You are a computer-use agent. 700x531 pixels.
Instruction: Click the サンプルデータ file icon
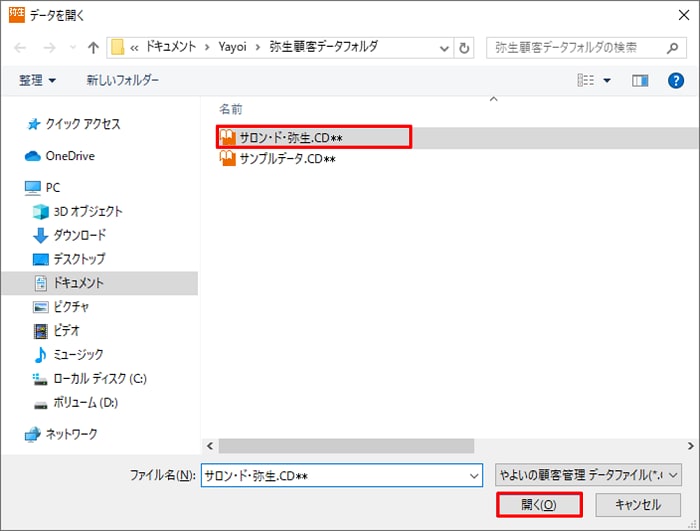[x=227, y=159]
